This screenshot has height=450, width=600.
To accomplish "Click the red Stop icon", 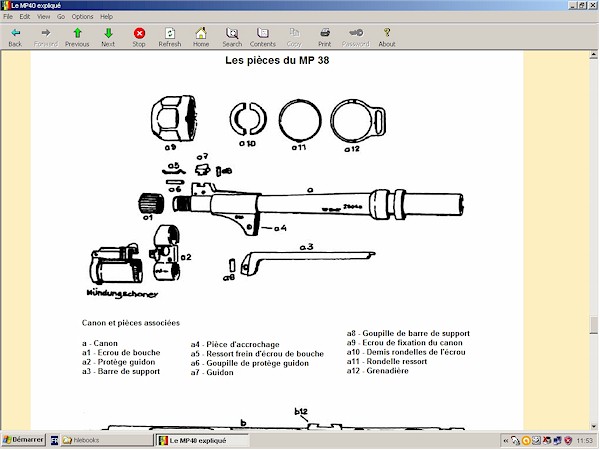I will point(139,33).
